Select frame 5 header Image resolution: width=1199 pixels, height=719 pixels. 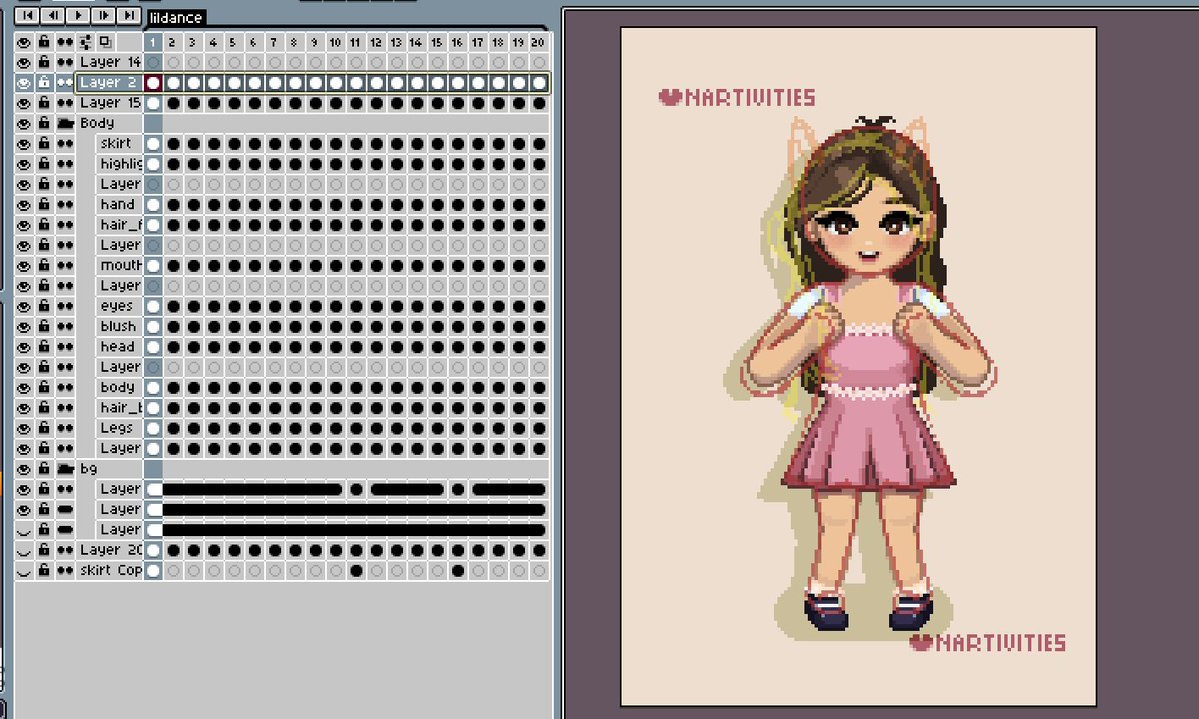pos(234,42)
